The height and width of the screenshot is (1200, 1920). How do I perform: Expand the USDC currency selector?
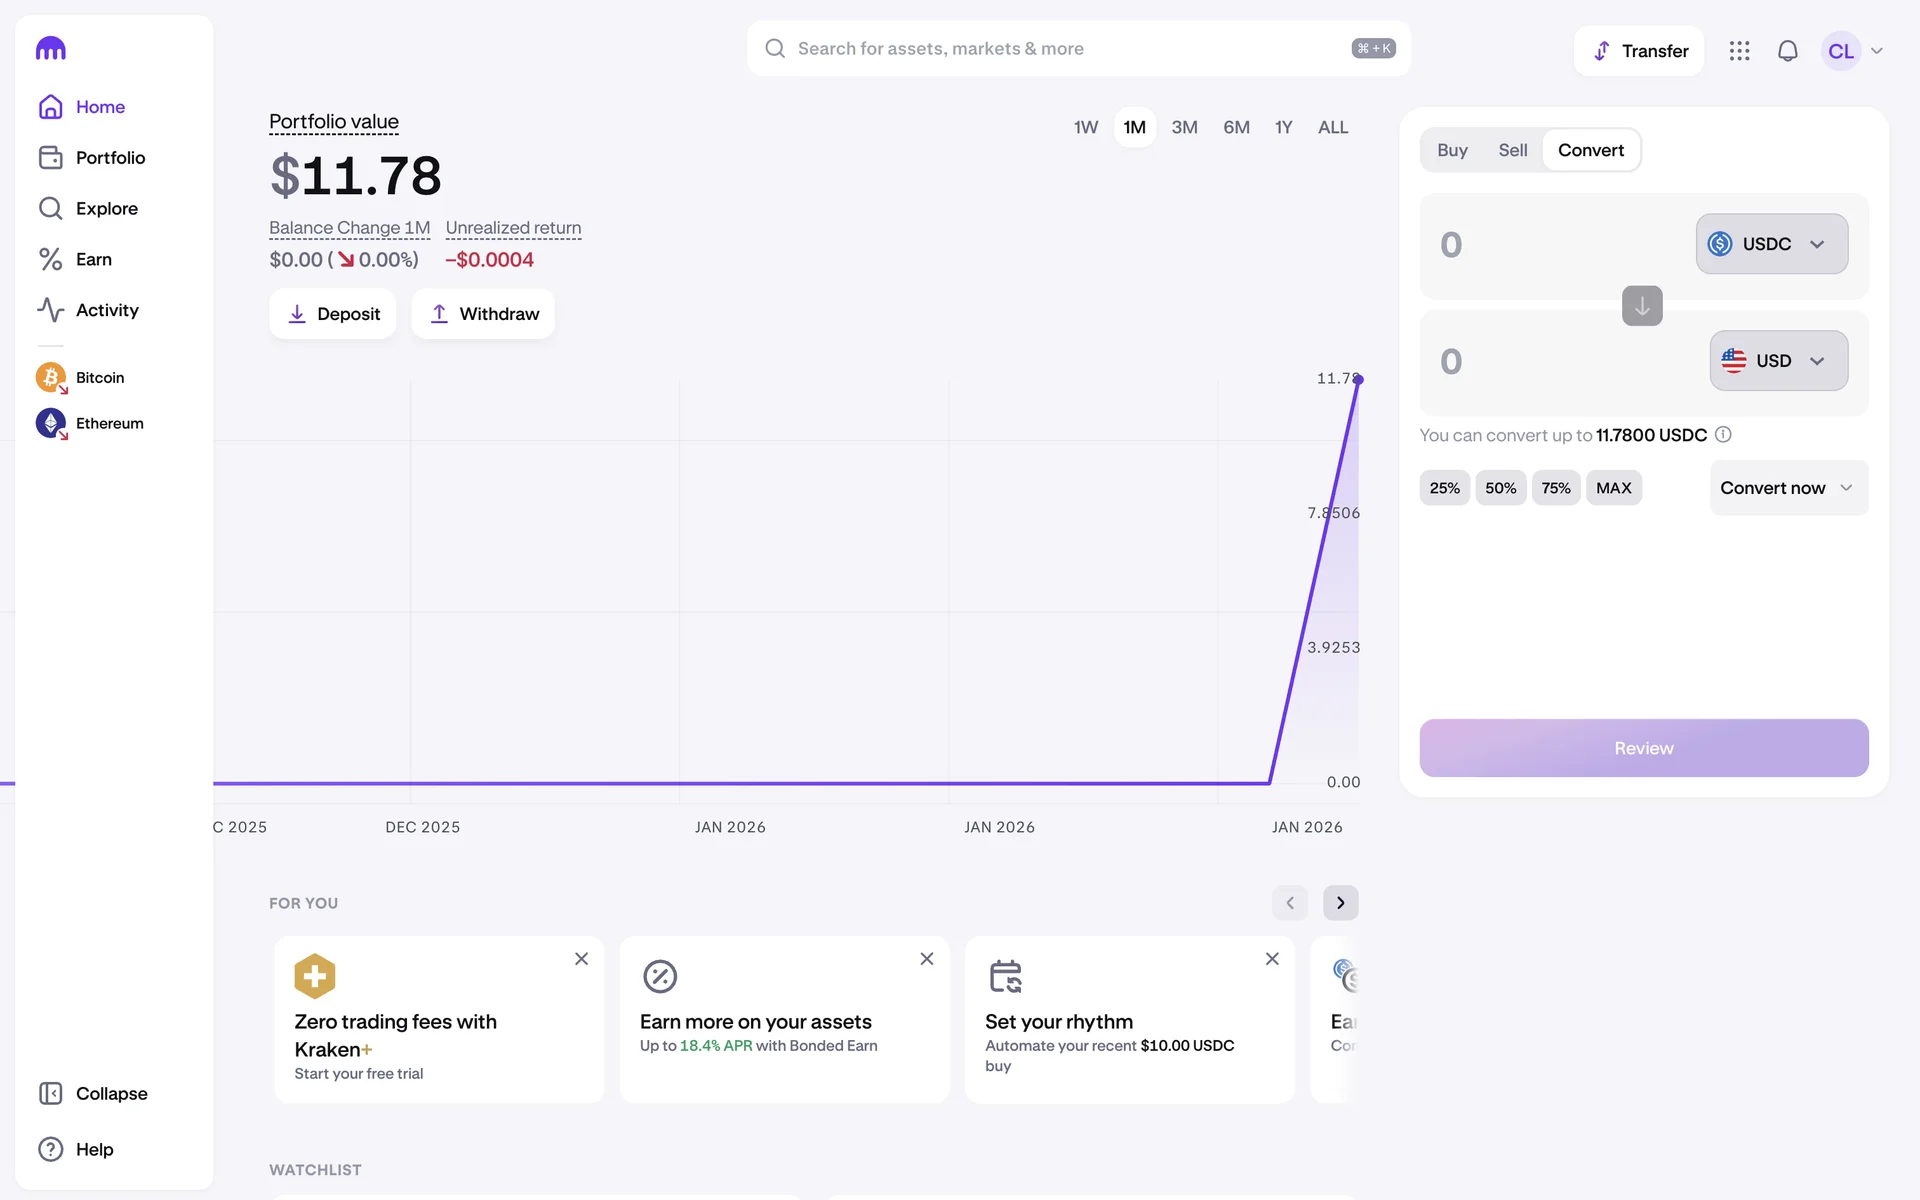(1771, 244)
